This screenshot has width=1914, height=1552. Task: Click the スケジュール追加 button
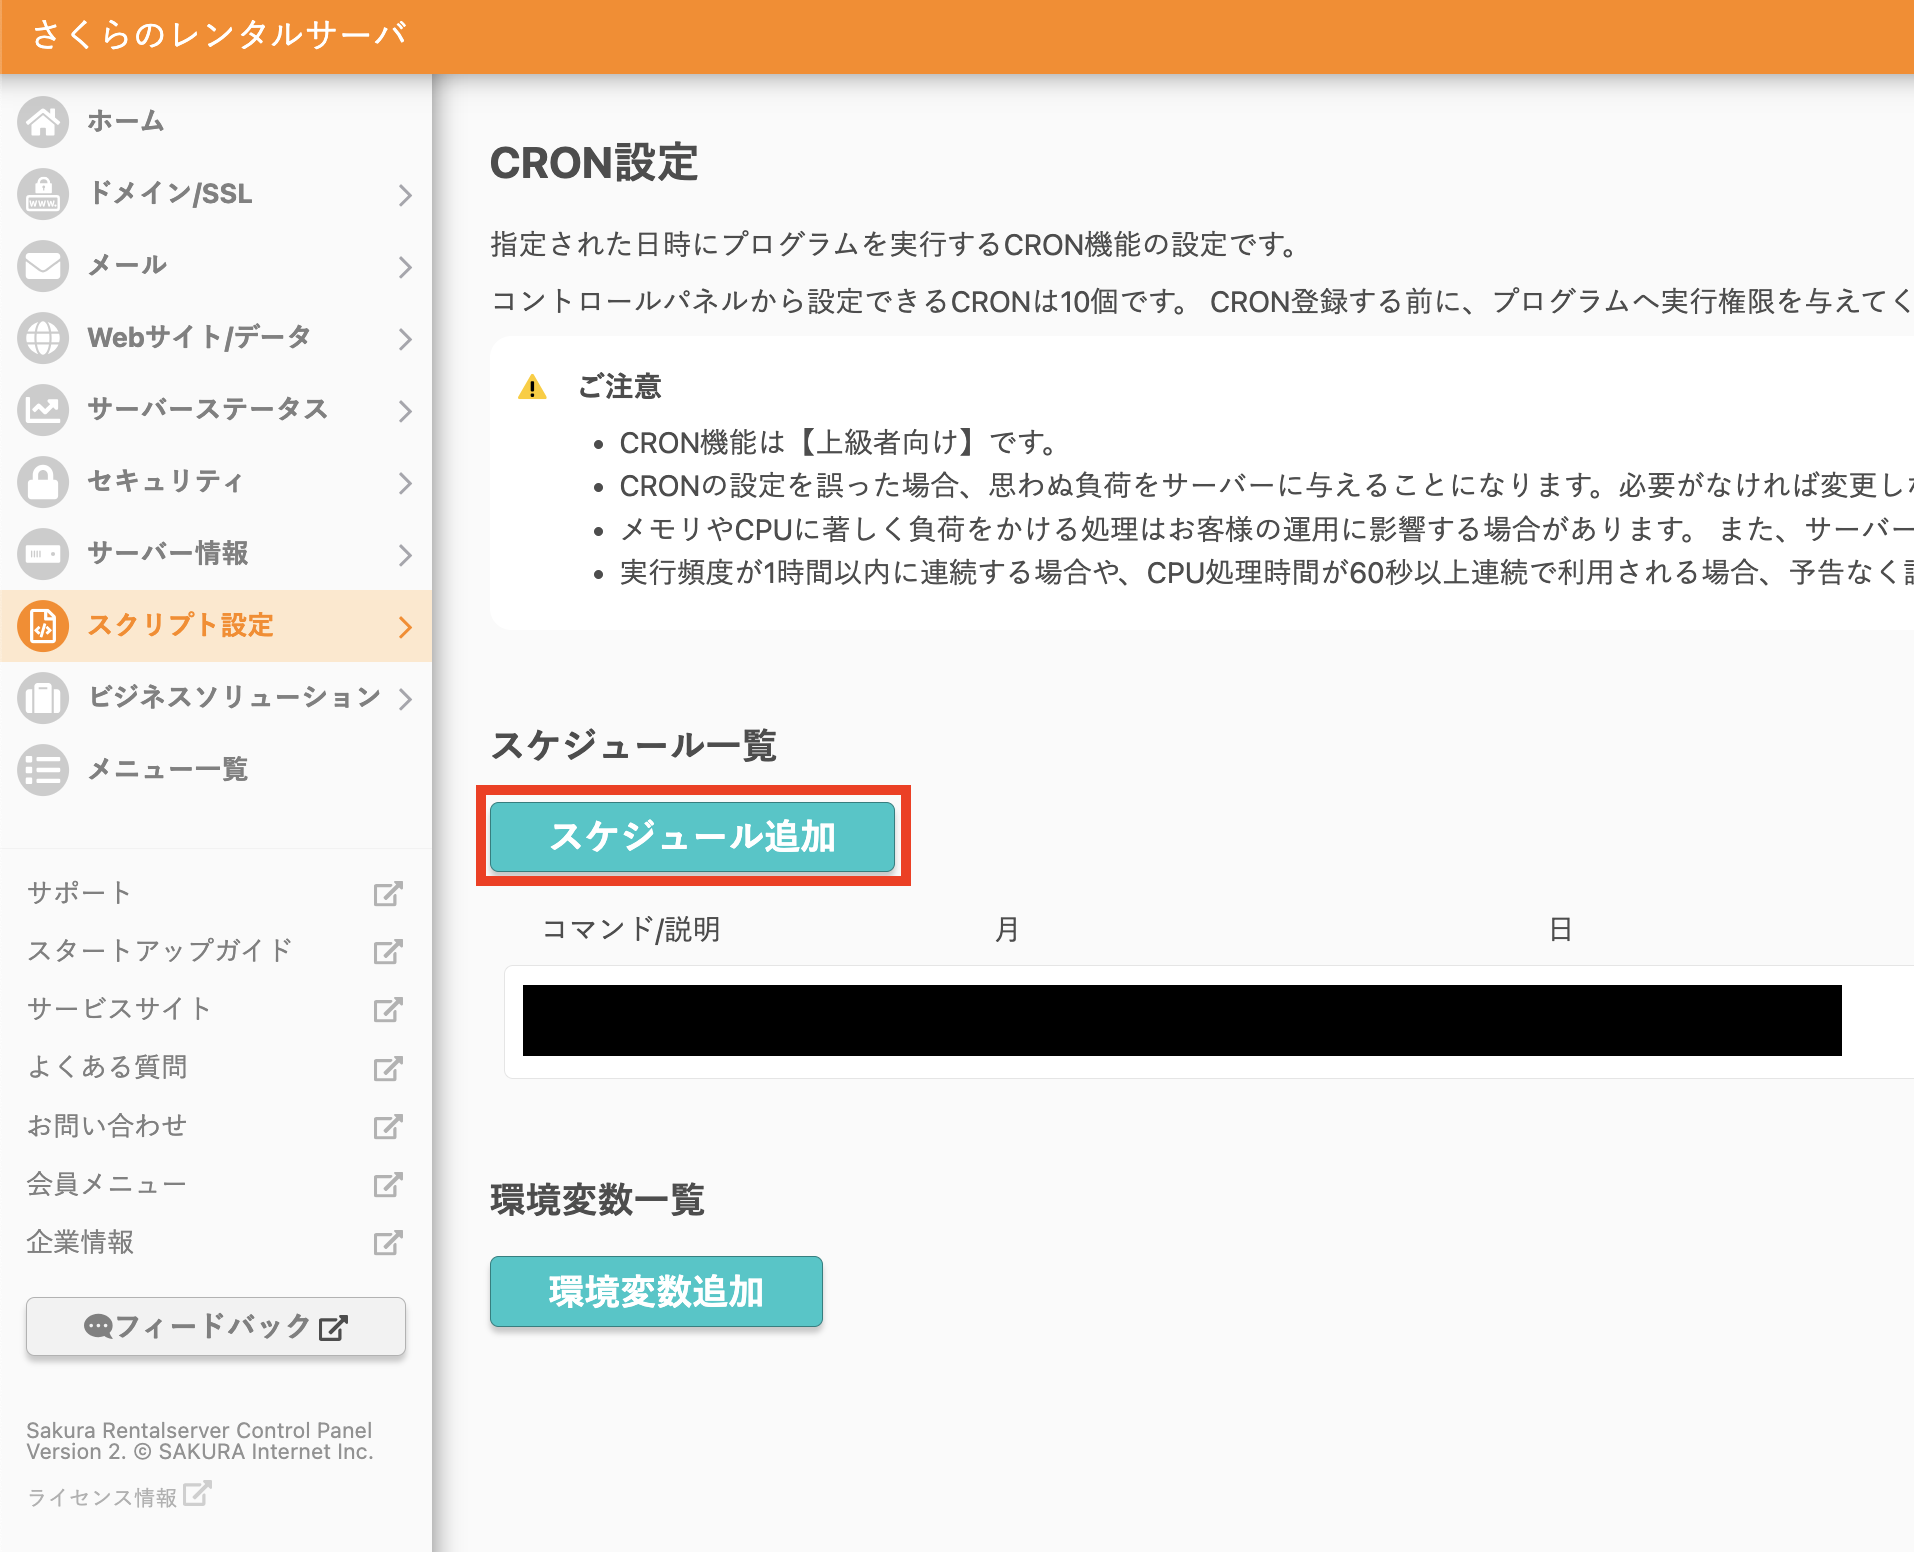pos(692,836)
